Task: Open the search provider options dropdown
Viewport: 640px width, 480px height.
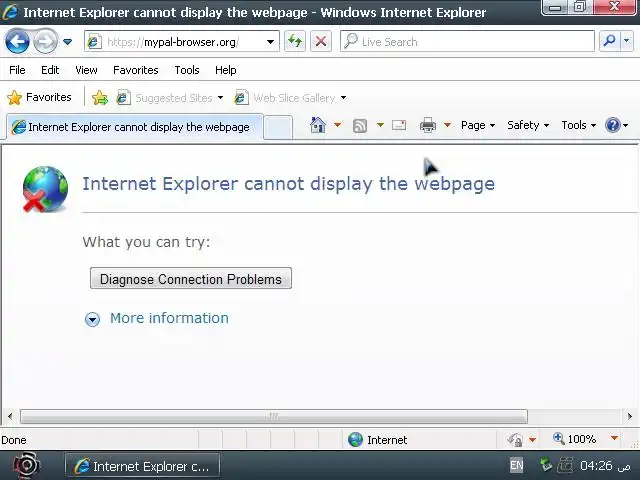Action: (x=627, y=41)
